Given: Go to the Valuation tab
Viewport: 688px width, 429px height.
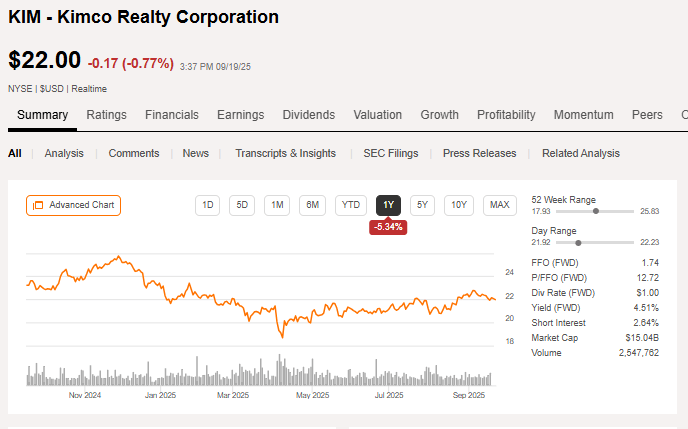Looking at the screenshot, I should click(378, 115).
